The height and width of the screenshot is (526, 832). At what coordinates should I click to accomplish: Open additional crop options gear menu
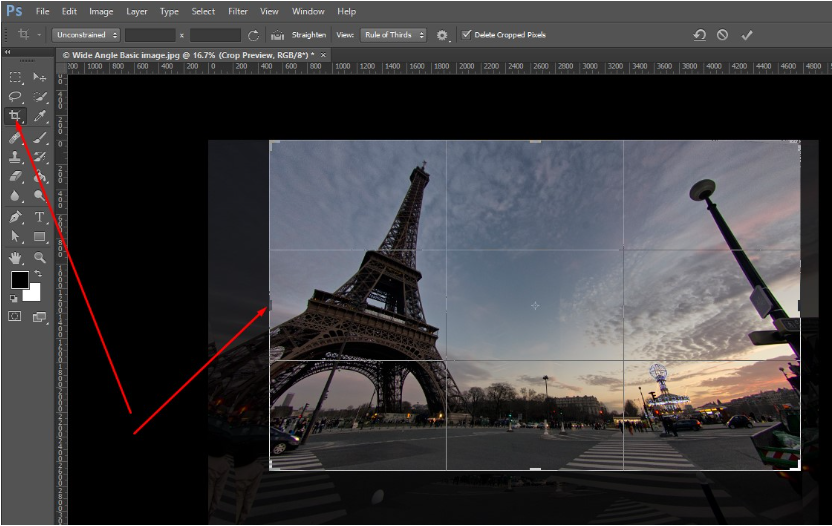(x=442, y=35)
